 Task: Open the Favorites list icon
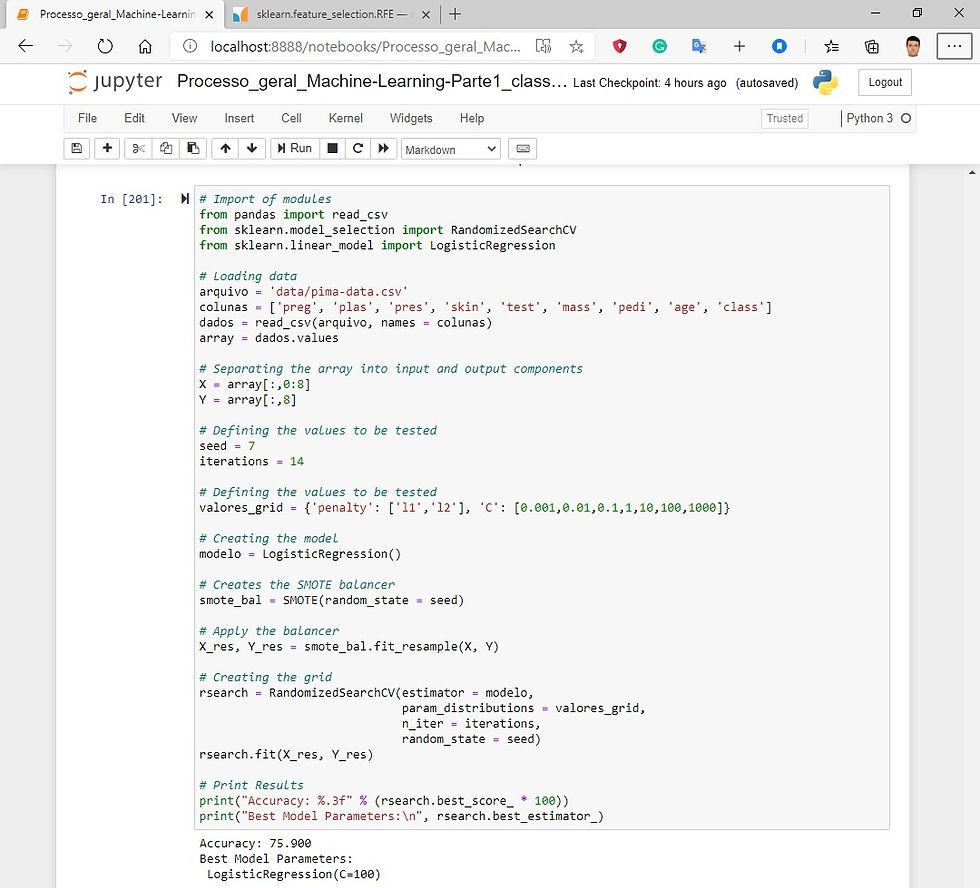tap(831, 46)
